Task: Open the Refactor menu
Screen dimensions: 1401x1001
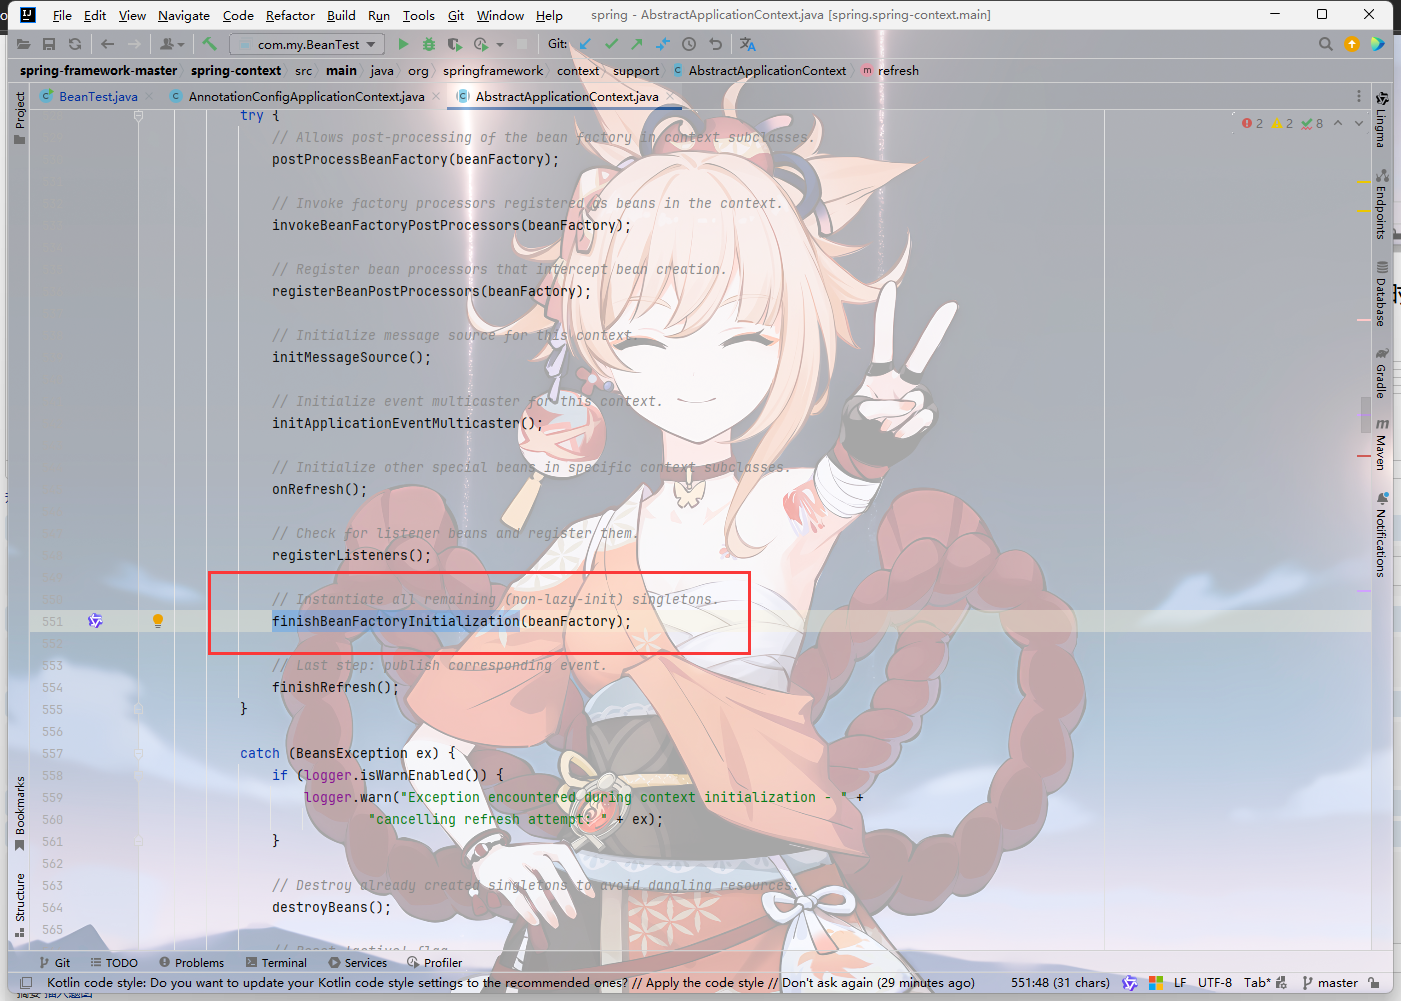Action: (290, 15)
